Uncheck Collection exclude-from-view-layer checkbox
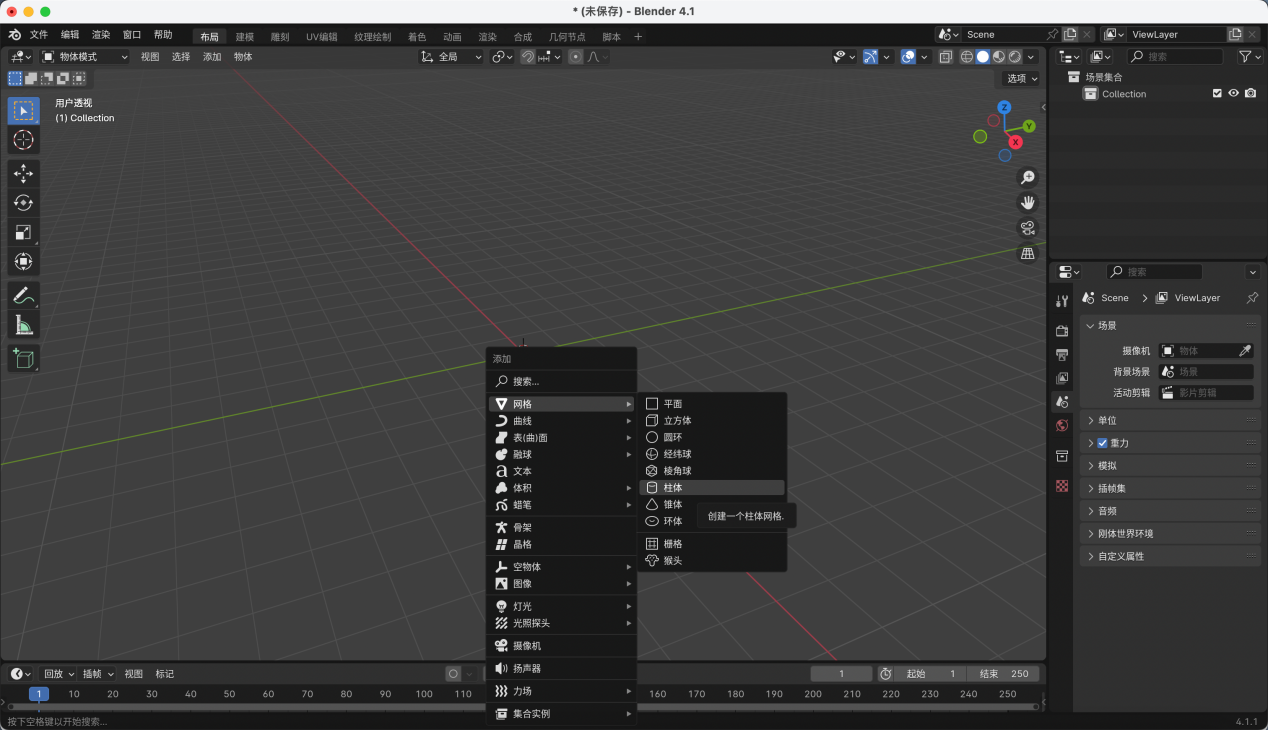The image size is (1268, 730). 1217,94
